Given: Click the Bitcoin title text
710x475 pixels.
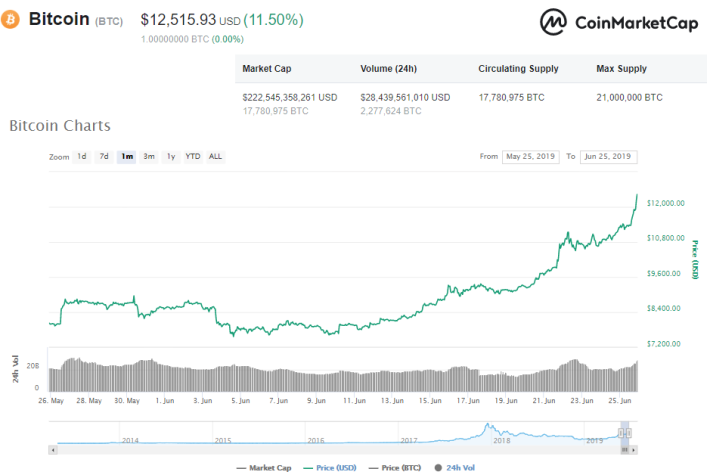Looking at the screenshot, I should [59, 19].
